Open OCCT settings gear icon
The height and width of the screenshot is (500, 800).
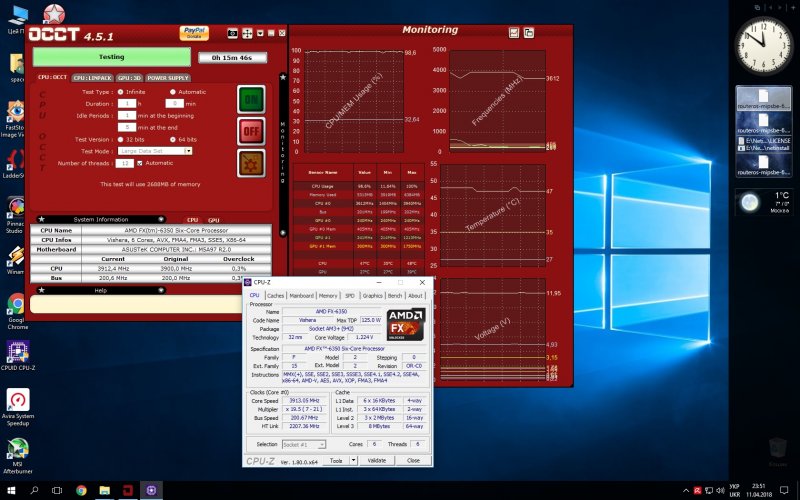coord(251,162)
